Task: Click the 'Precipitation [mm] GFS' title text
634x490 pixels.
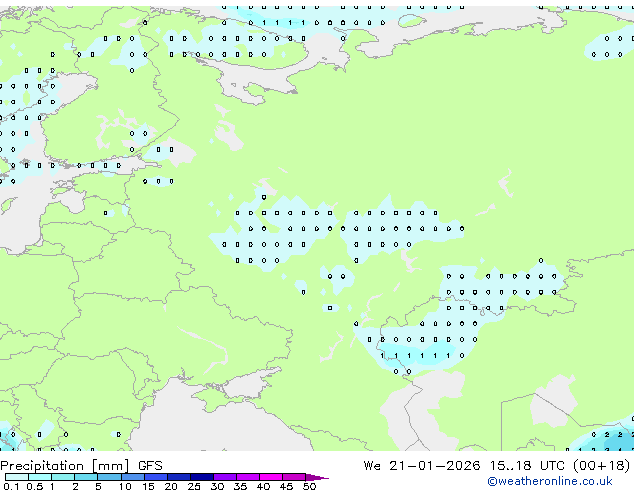Action: point(81,466)
